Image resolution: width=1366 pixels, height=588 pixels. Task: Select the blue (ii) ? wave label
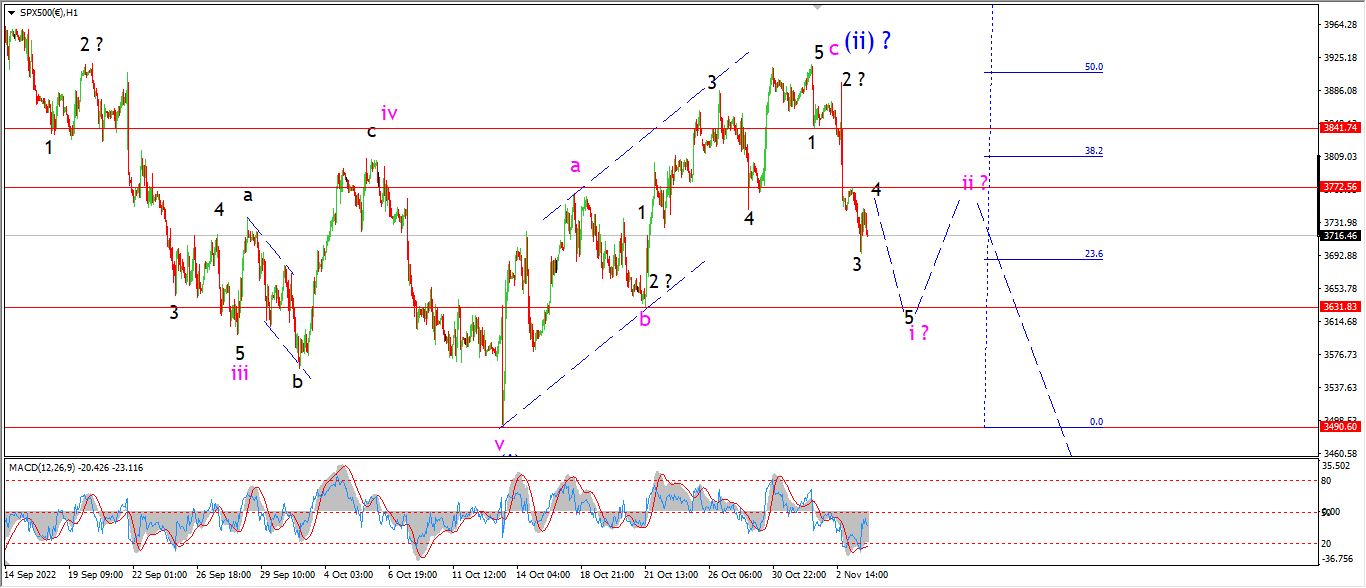(868, 41)
